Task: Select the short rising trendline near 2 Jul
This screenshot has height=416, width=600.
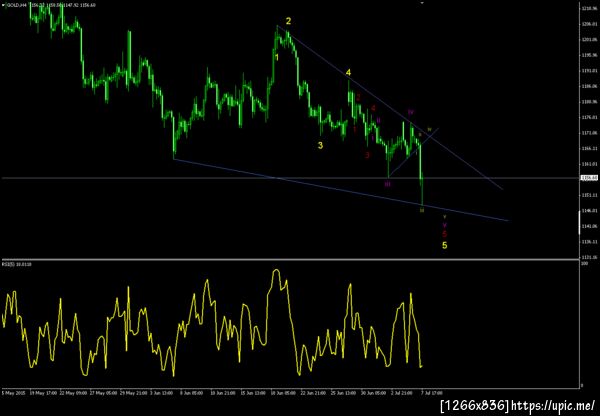Action: (413, 152)
